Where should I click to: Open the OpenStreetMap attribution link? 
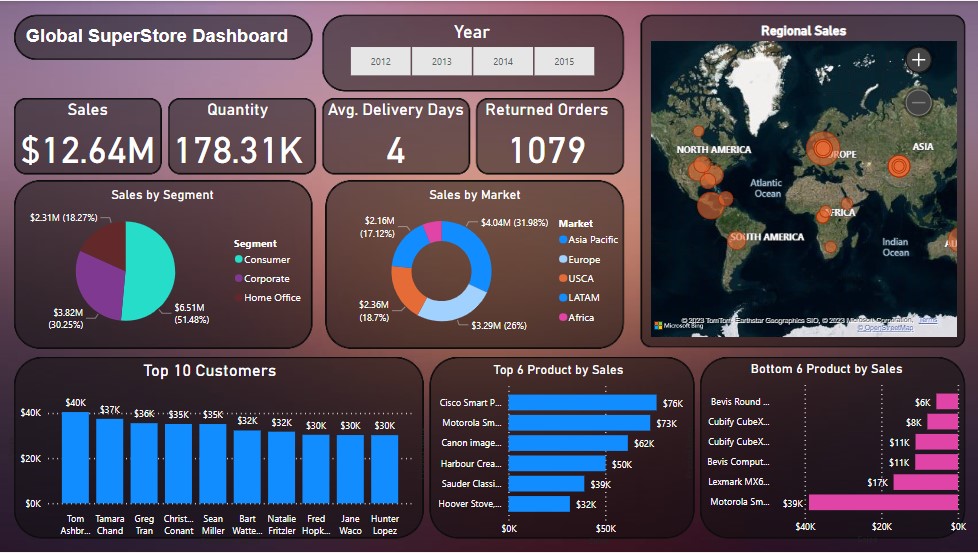tap(884, 327)
